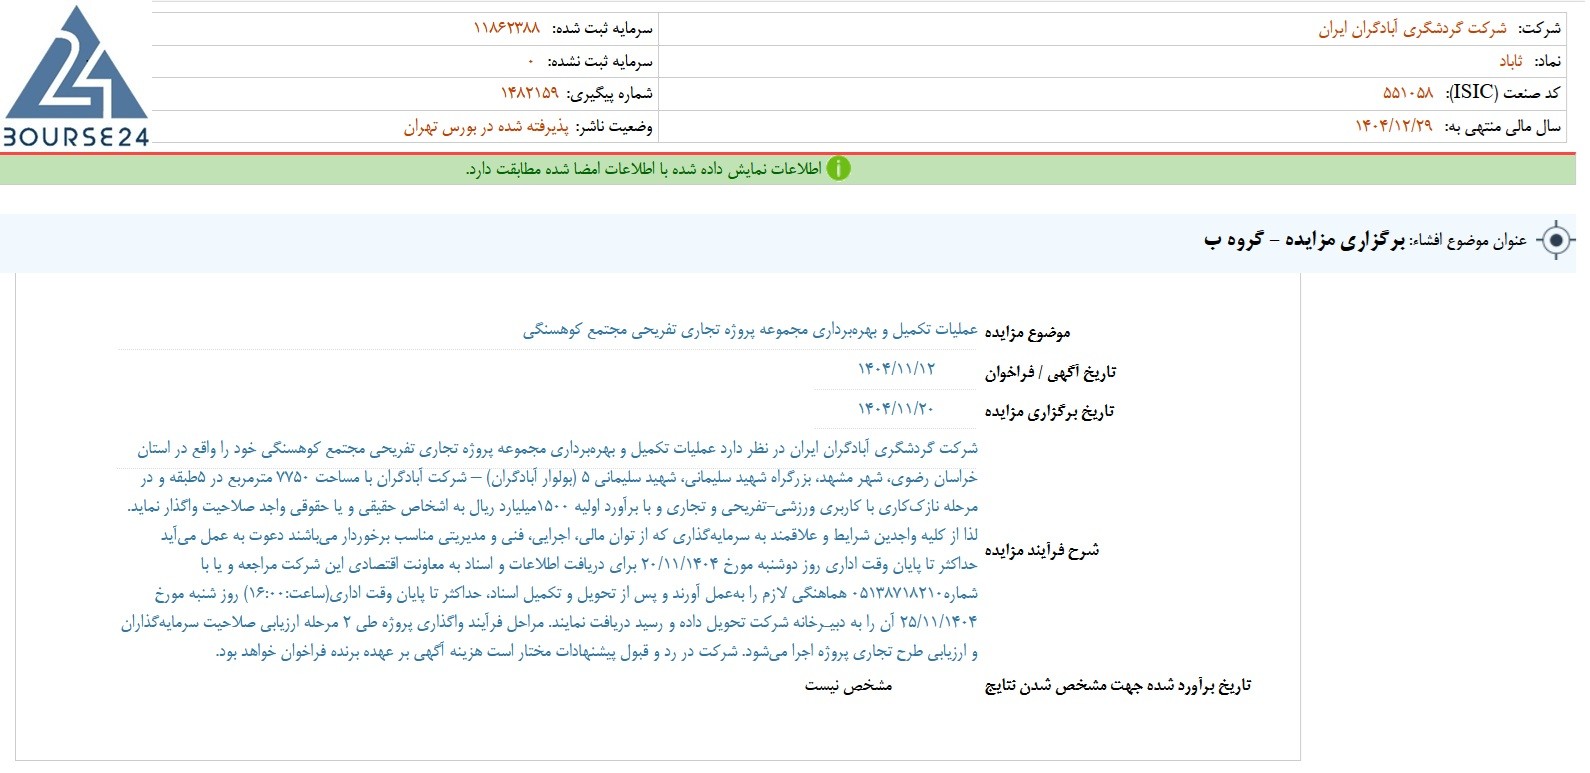1590x773 pixels.
Task: Click the label شماره پیگیری
Action: [609, 93]
